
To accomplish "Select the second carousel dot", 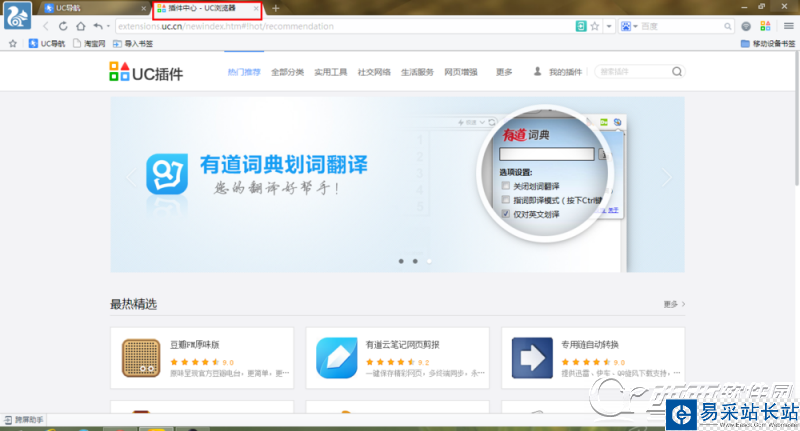I will [x=415, y=261].
